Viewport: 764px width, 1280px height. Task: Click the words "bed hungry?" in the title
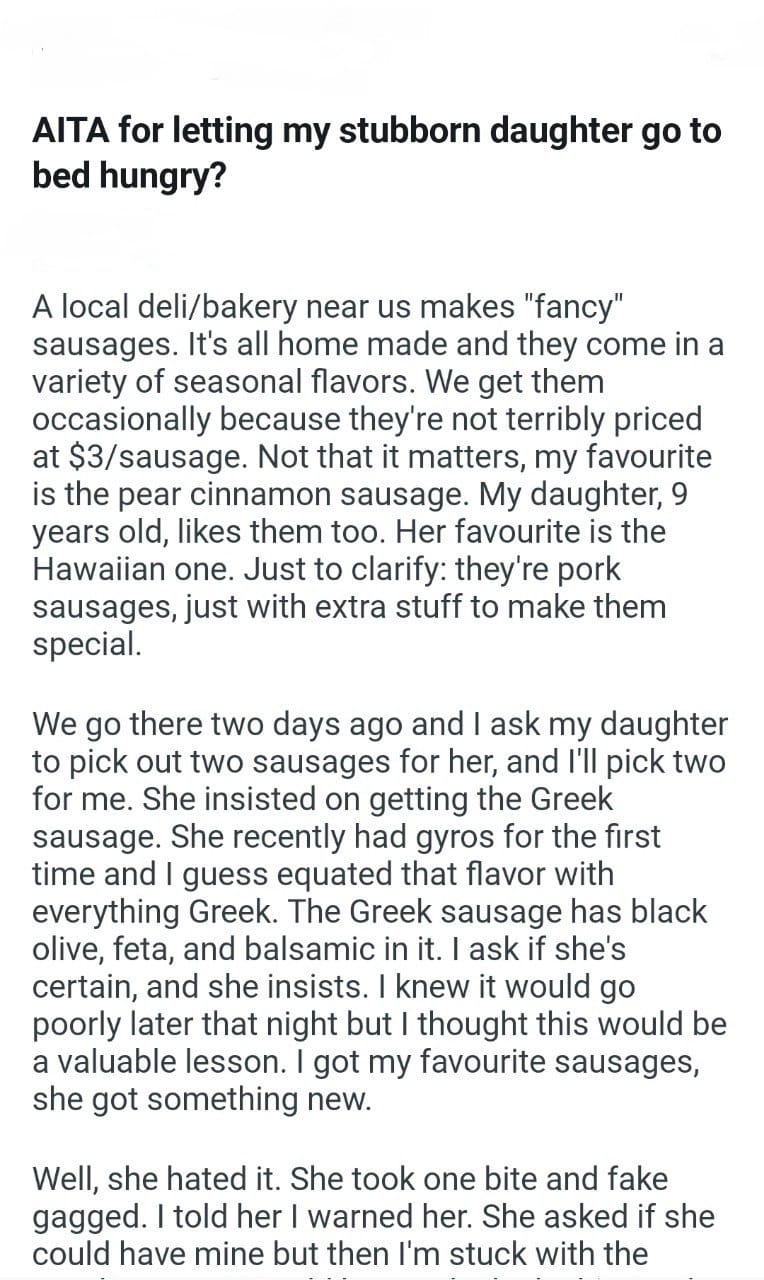point(128,175)
